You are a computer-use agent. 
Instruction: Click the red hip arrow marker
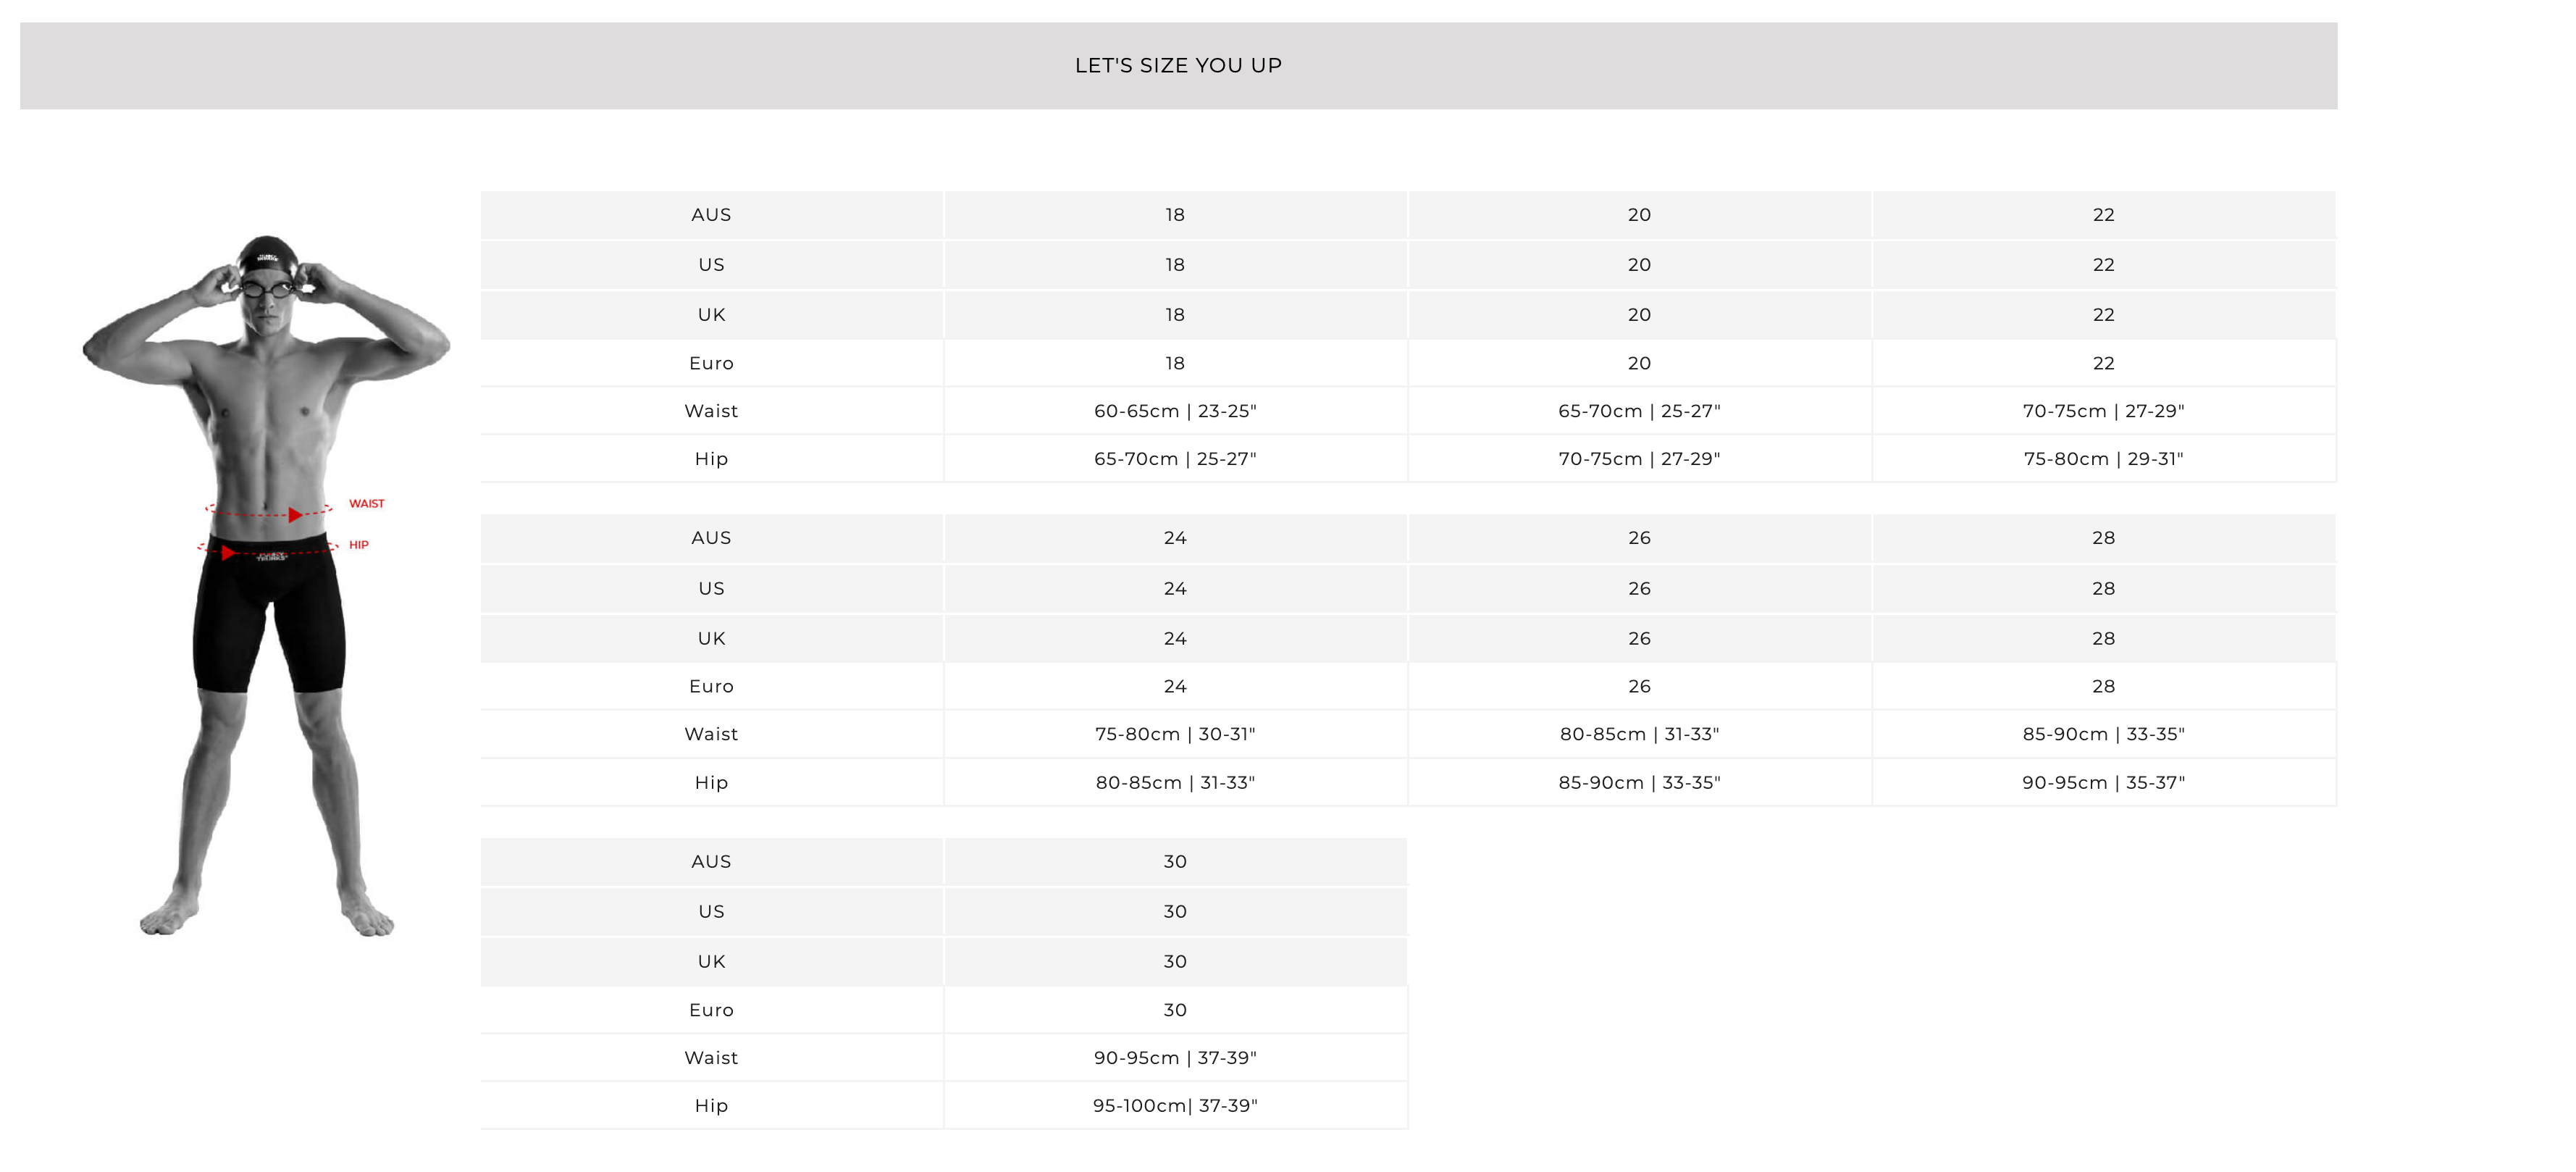(228, 553)
